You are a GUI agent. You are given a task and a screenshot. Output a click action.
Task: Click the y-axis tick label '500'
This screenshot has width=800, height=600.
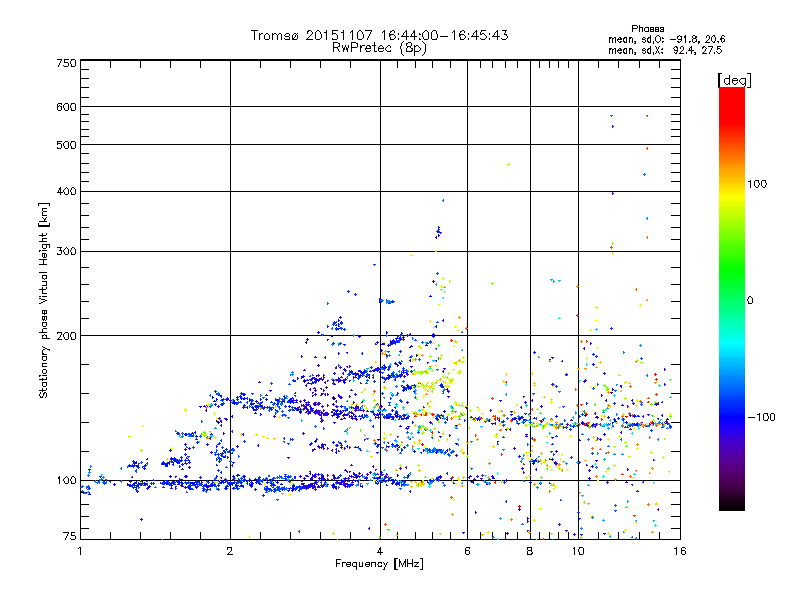click(x=67, y=145)
